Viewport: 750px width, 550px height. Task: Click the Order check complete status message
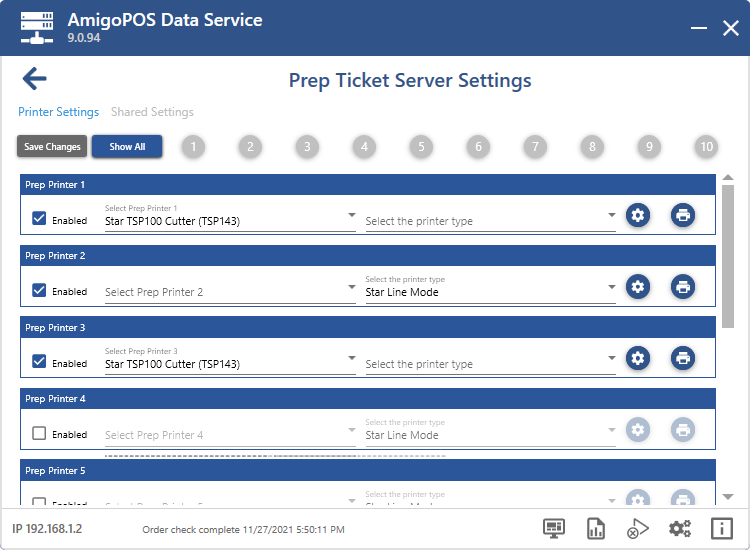[x=243, y=529]
